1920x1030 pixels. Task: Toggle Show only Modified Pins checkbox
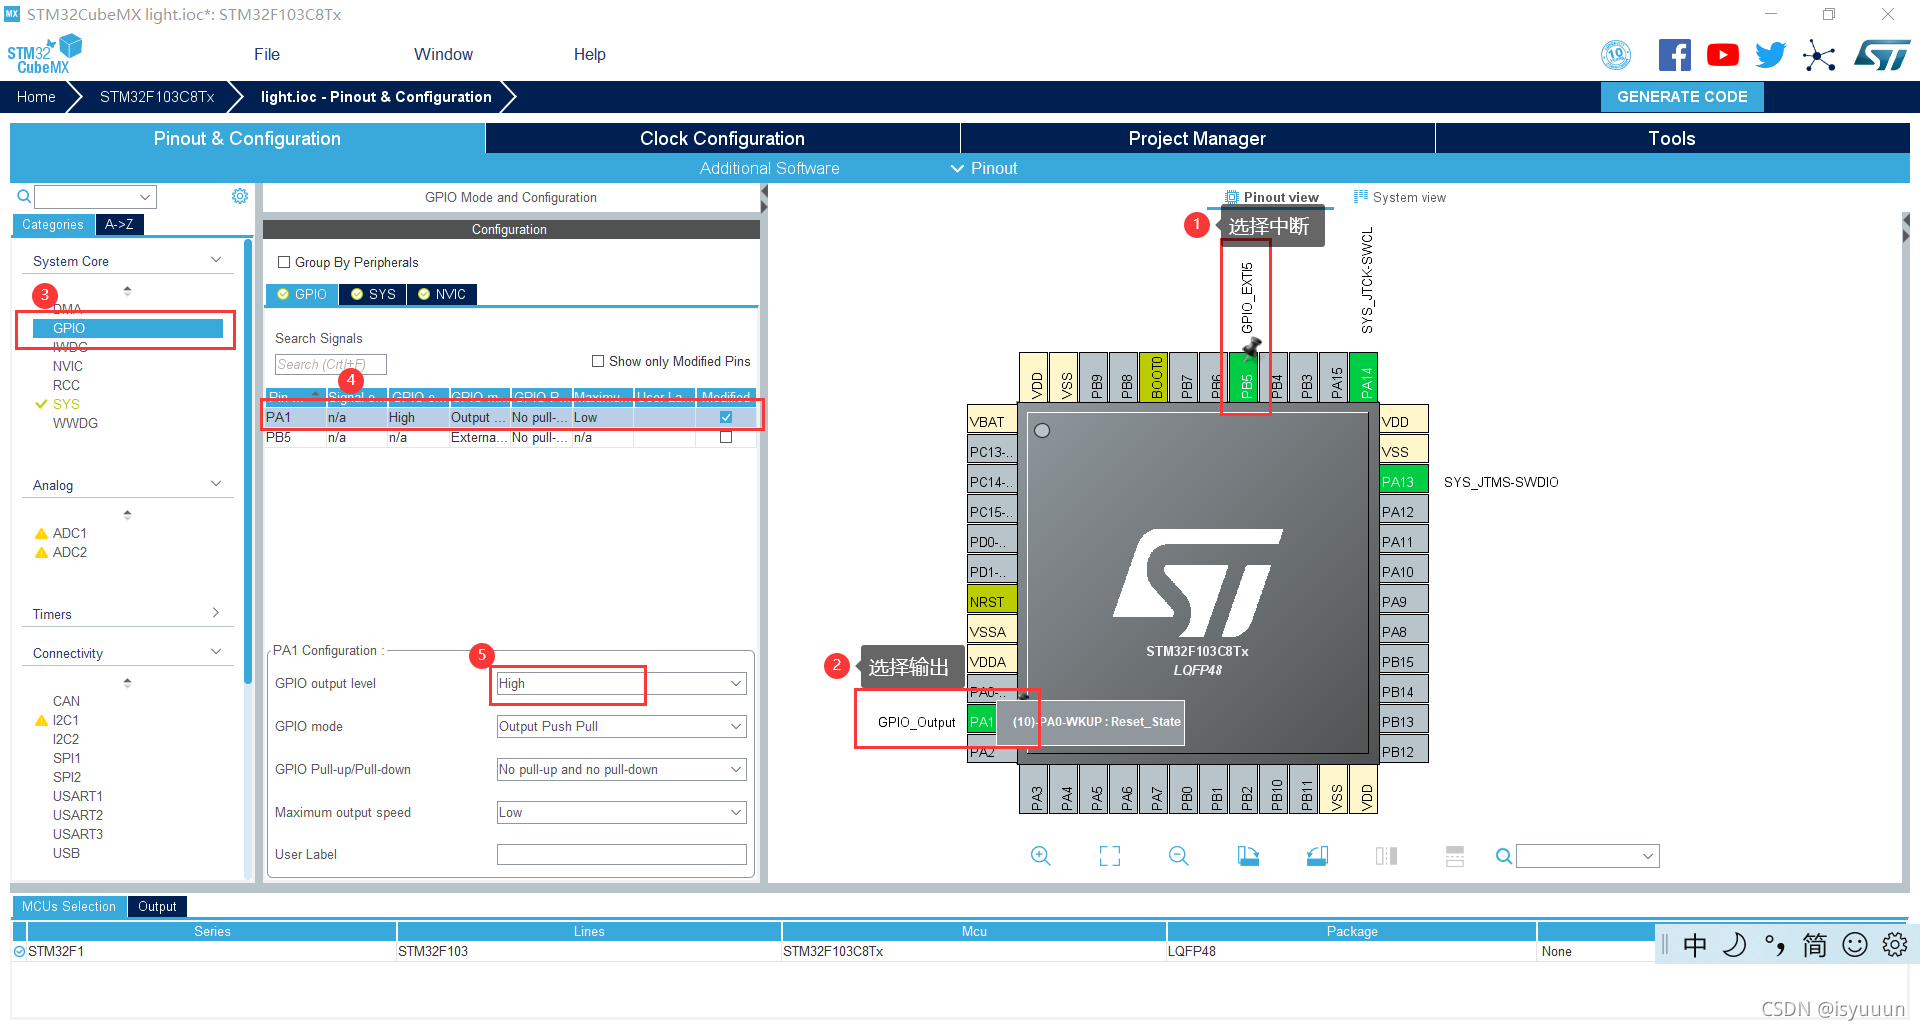pyautogui.click(x=598, y=361)
